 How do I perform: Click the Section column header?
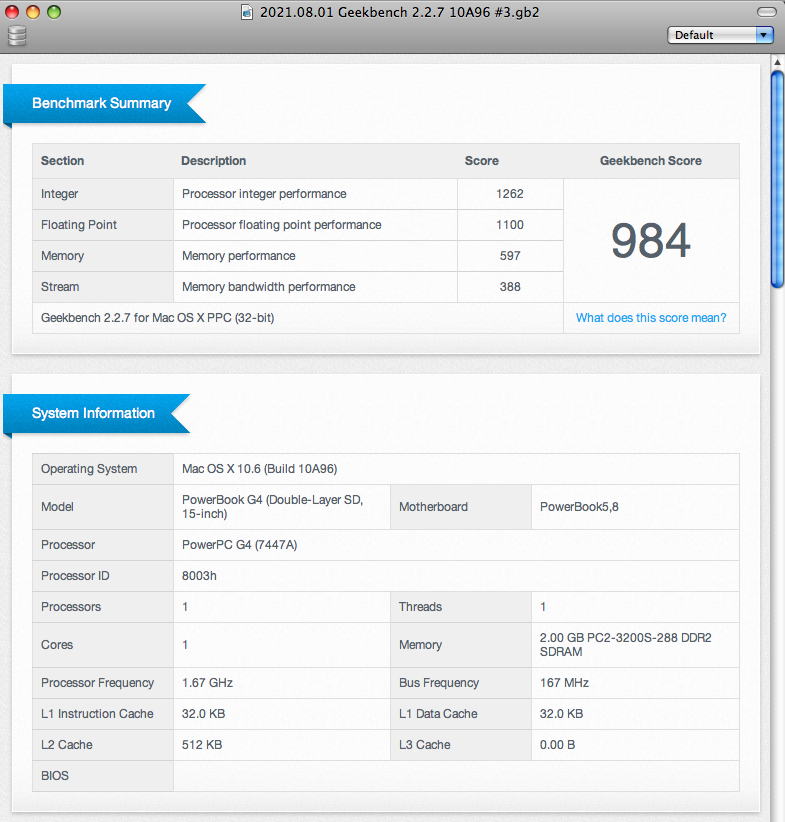coord(62,160)
